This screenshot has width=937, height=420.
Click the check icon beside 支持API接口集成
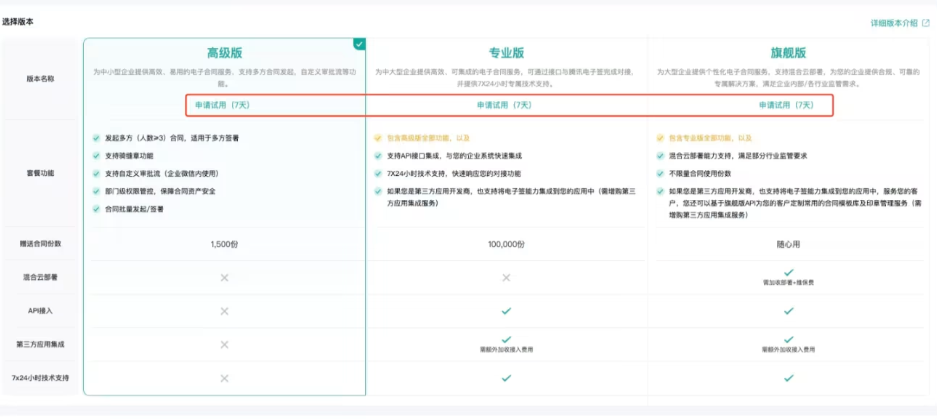click(378, 156)
